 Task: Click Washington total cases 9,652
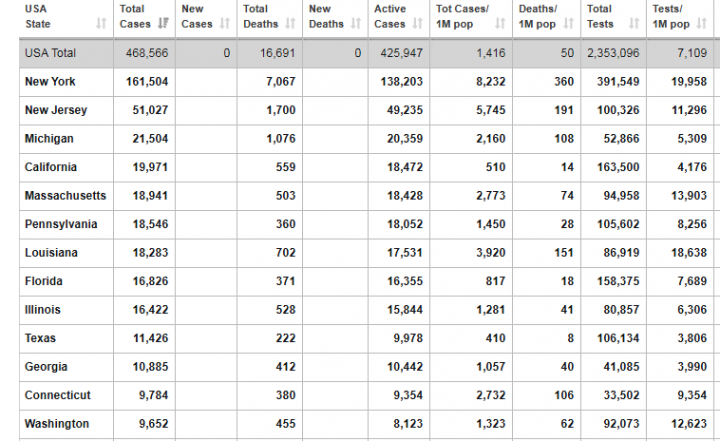153,424
